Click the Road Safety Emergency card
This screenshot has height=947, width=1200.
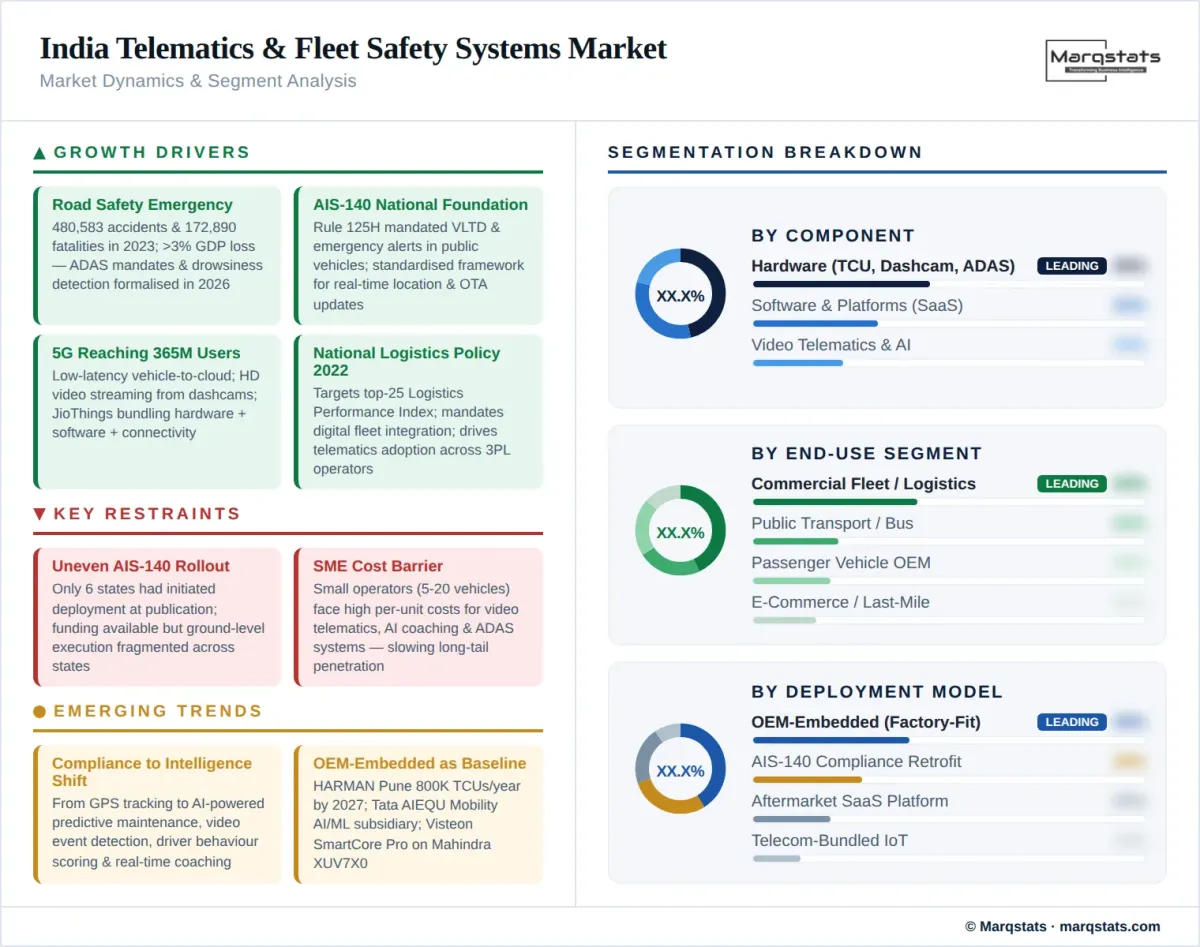pos(157,253)
